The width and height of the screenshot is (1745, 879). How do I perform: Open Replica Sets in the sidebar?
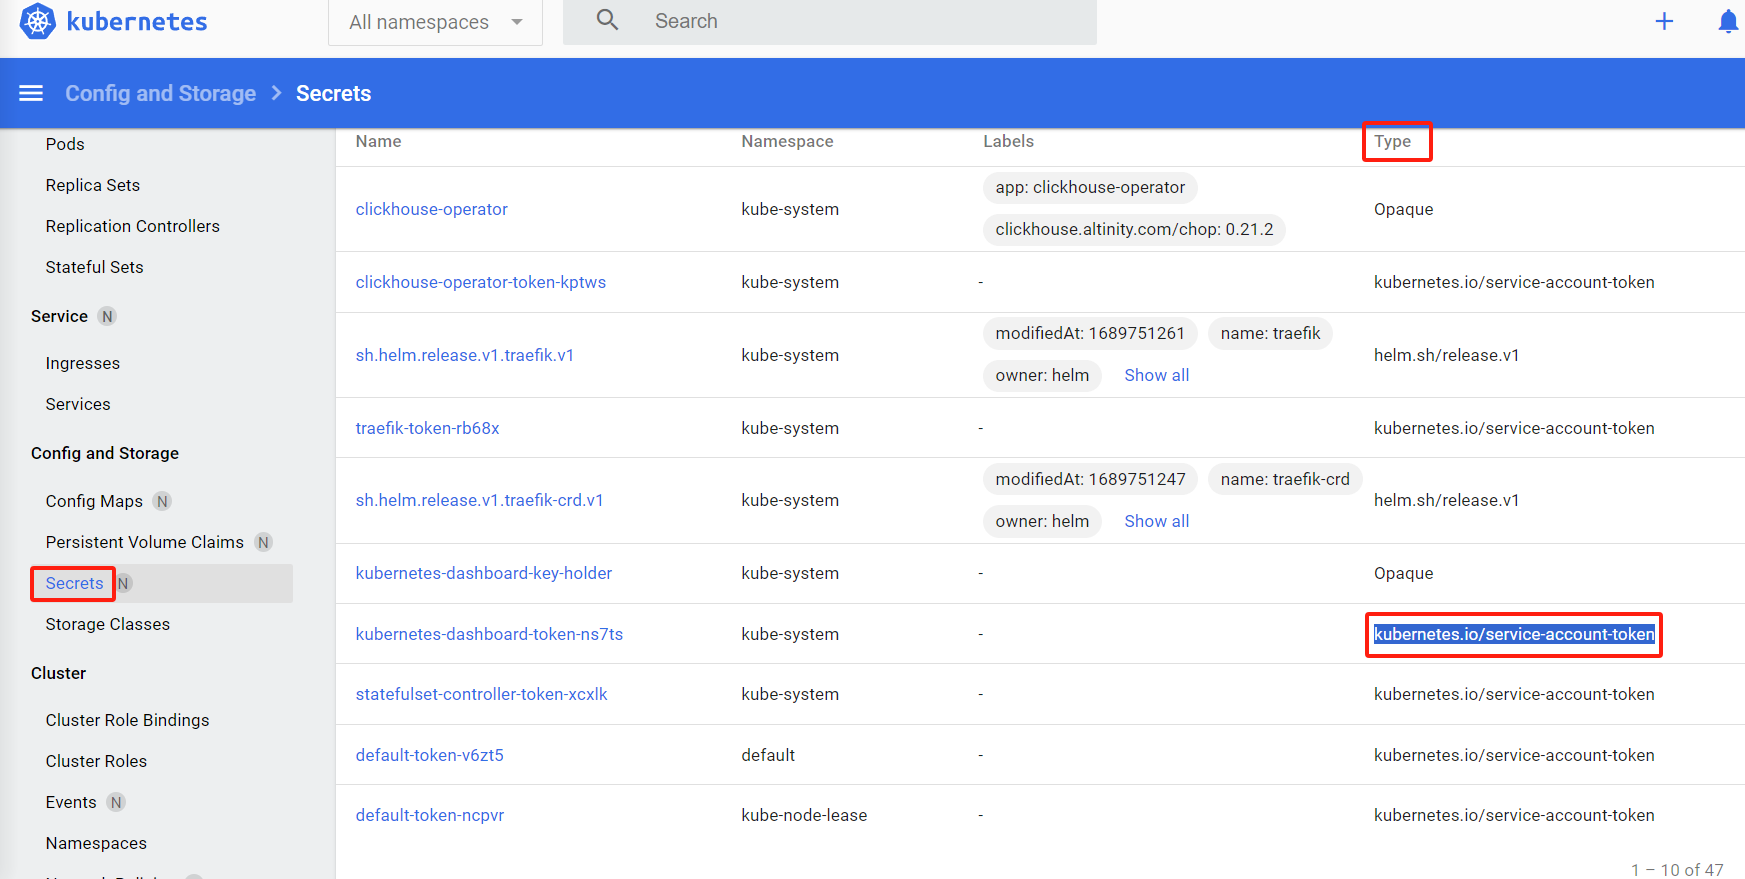pos(93,185)
